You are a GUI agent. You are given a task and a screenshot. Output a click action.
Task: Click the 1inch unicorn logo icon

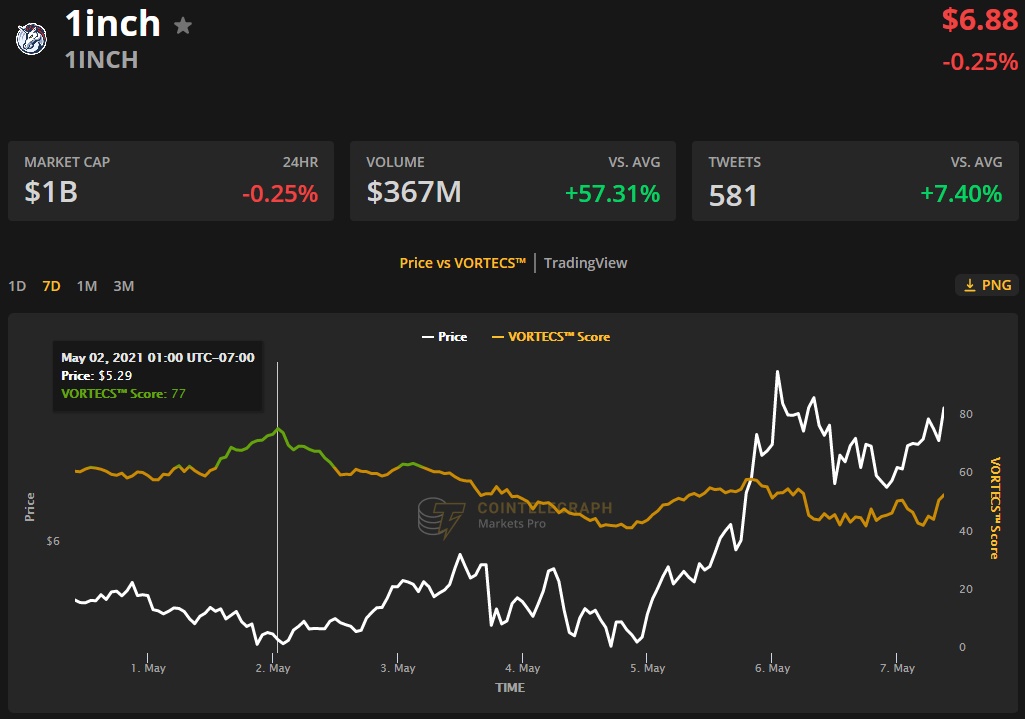pyautogui.click(x=31, y=39)
